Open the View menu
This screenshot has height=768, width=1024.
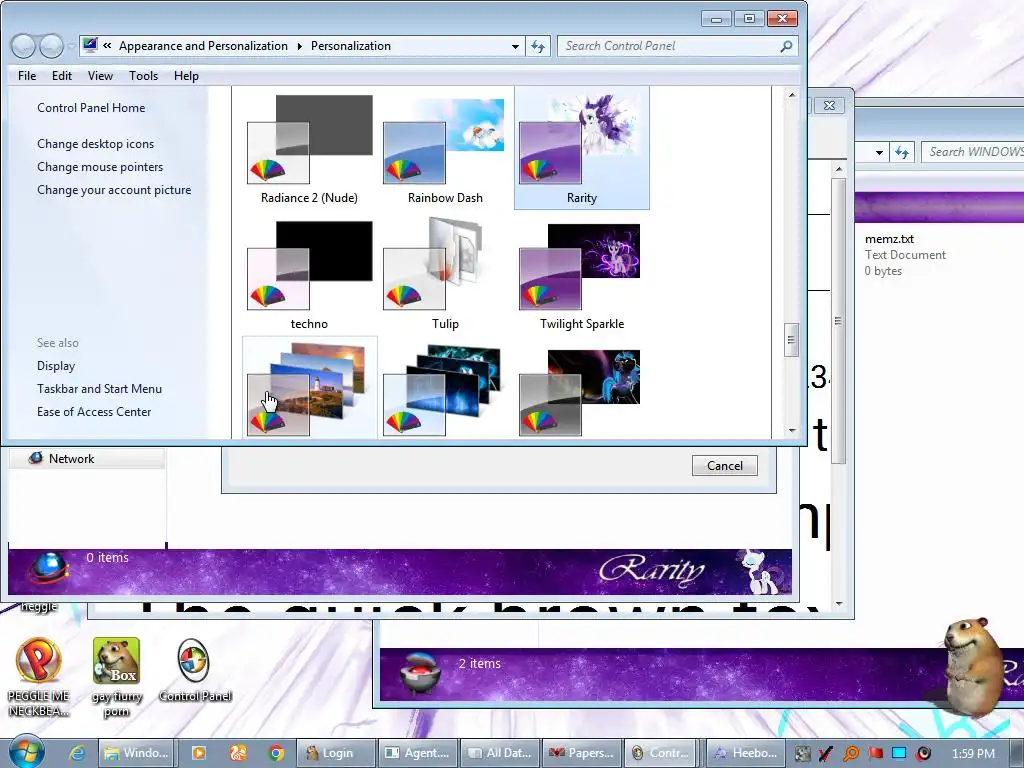pyautogui.click(x=100, y=76)
